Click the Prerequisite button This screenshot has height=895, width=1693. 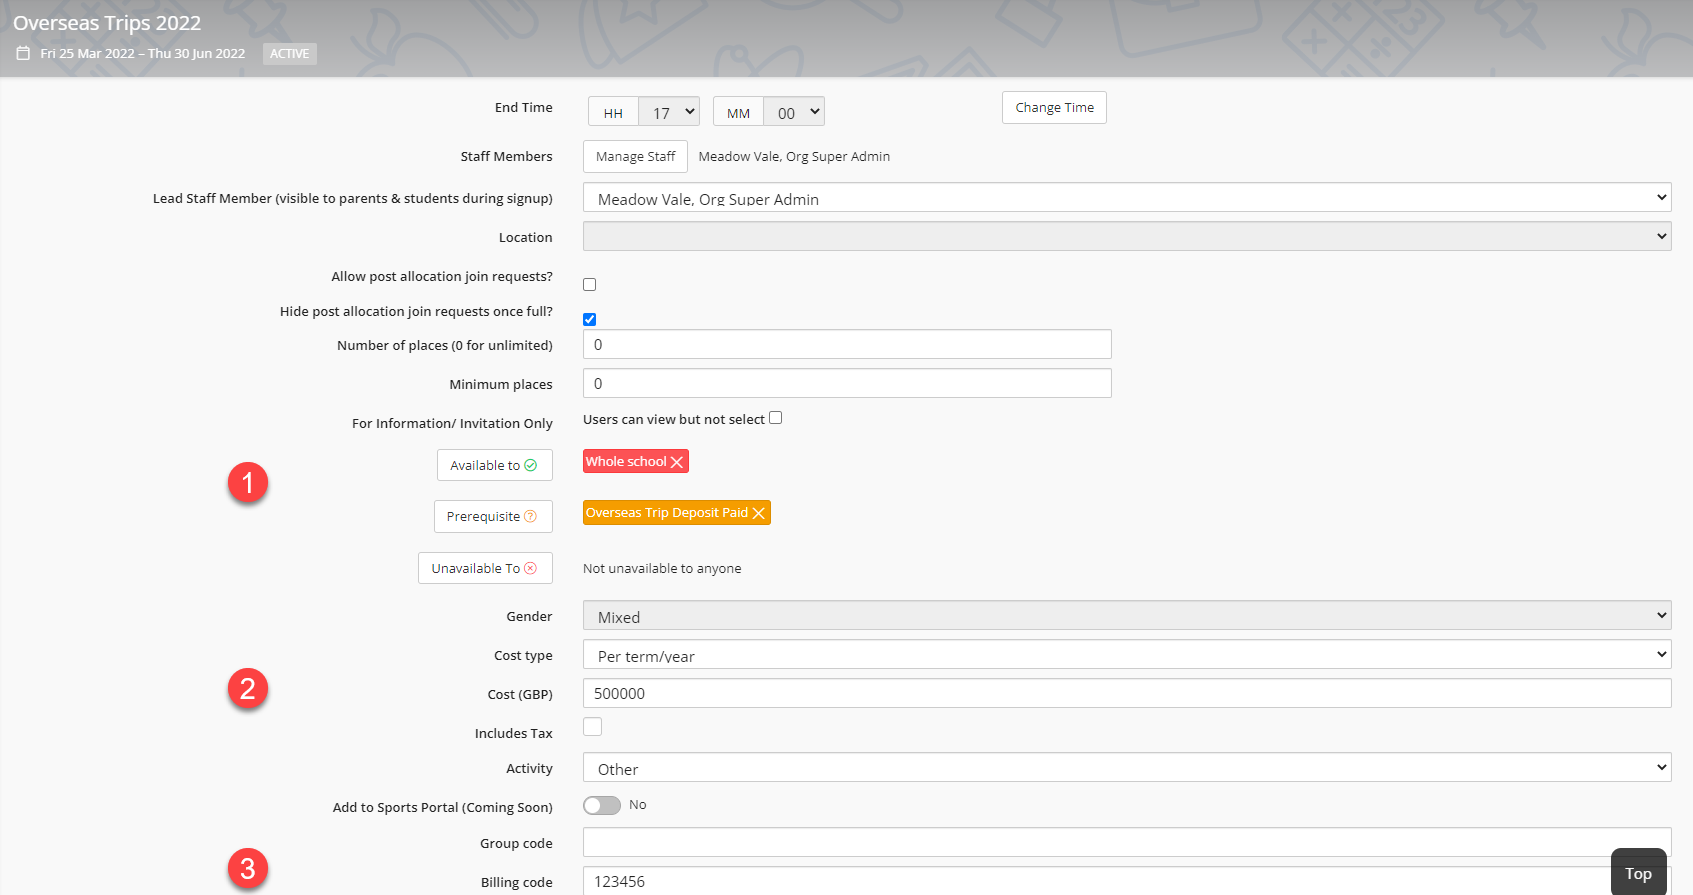[x=493, y=516]
